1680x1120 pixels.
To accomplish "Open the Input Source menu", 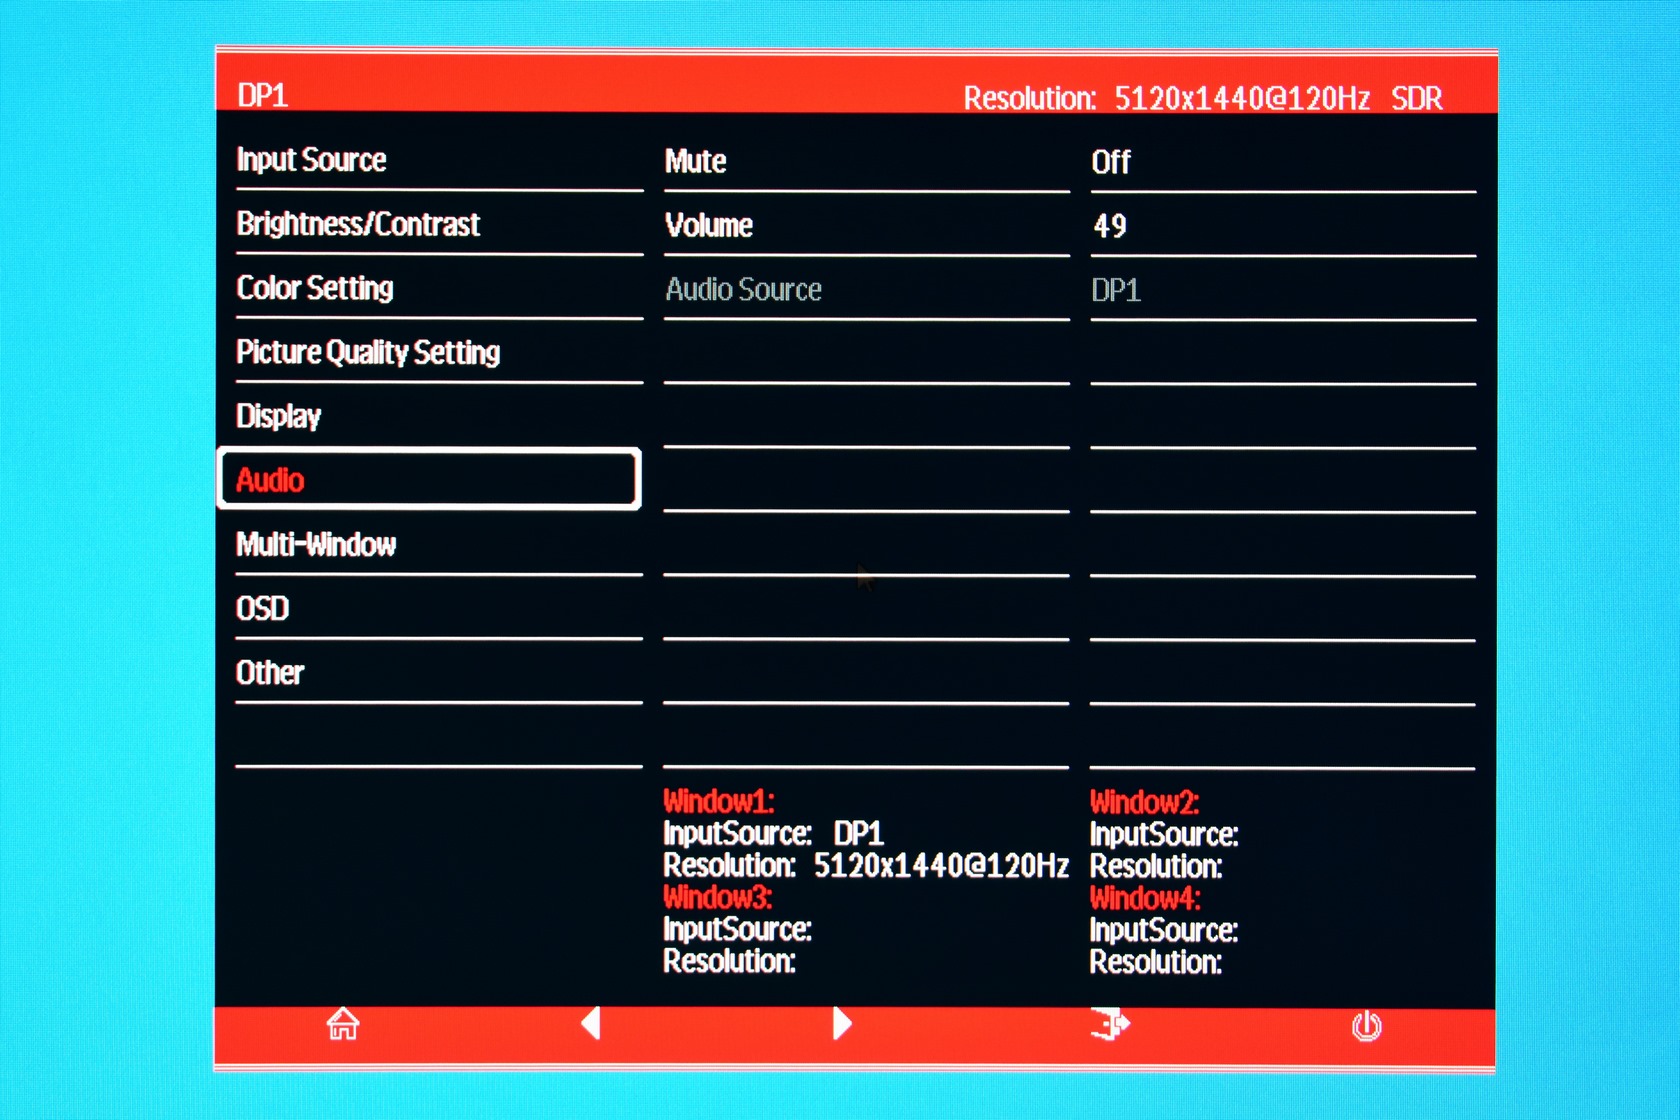I will (x=311, y=160).
